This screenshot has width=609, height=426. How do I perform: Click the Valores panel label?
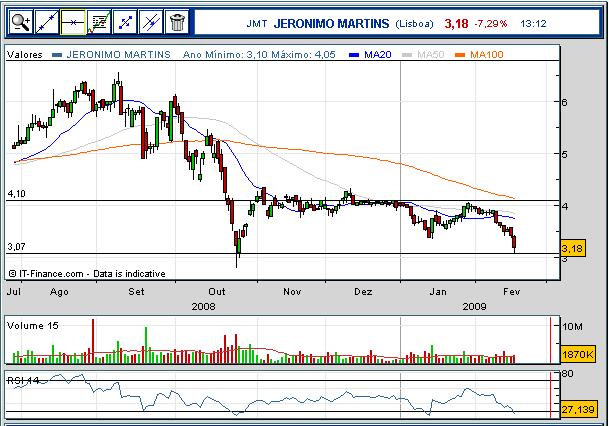click(x=24, y=55)
